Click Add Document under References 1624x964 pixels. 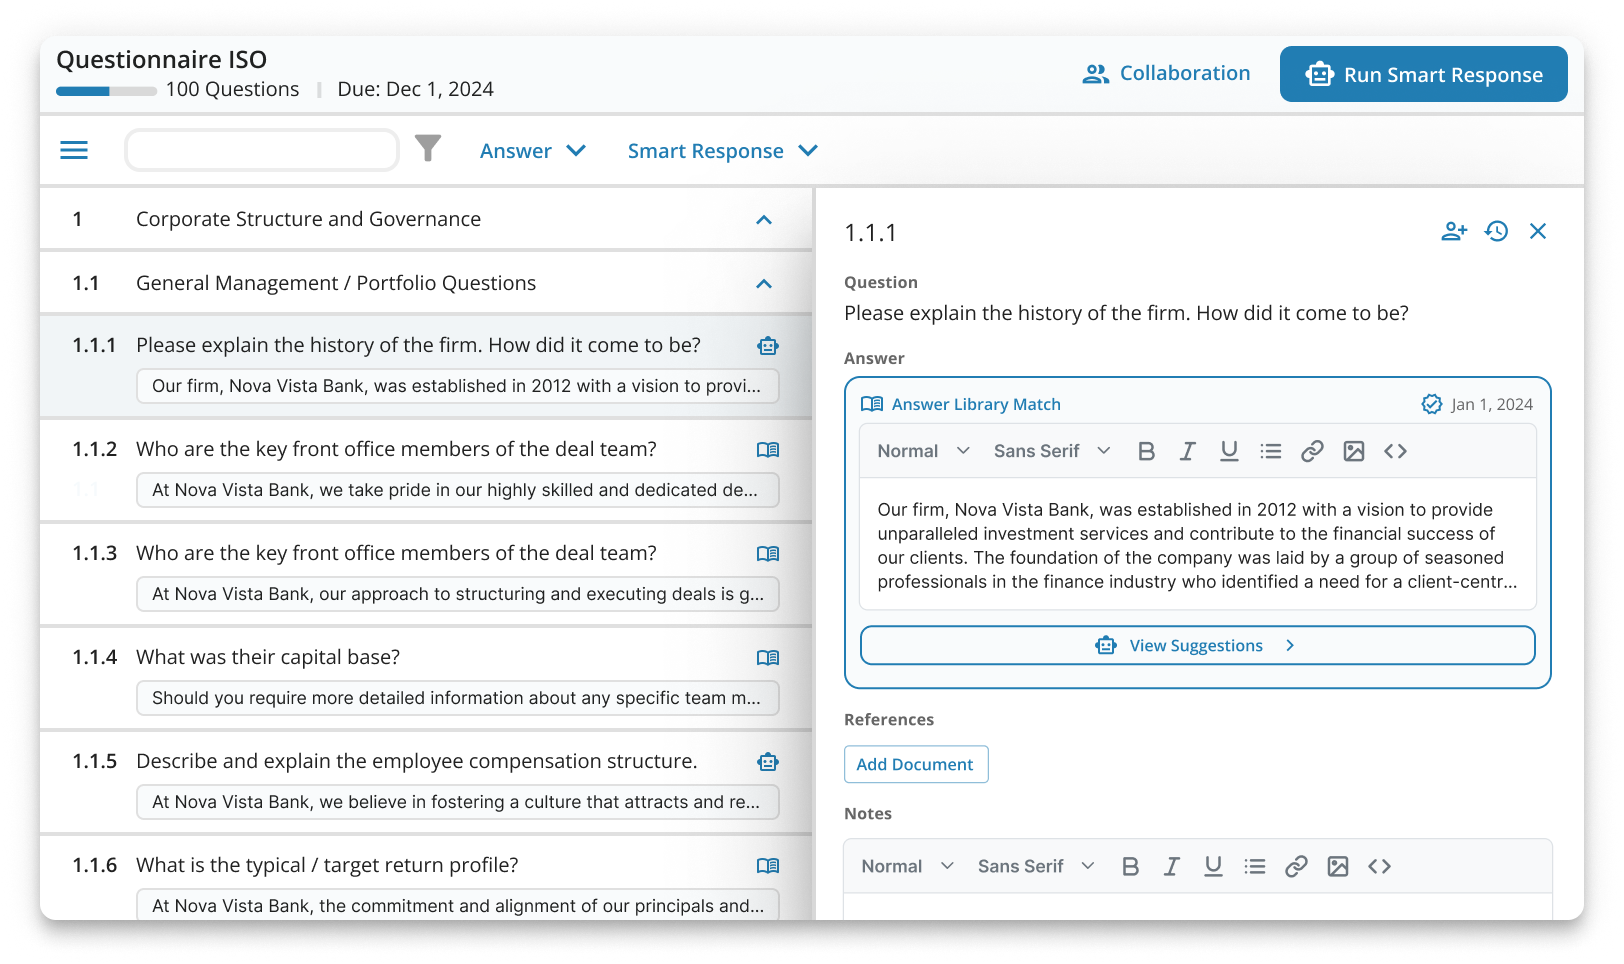pos(915,764)
